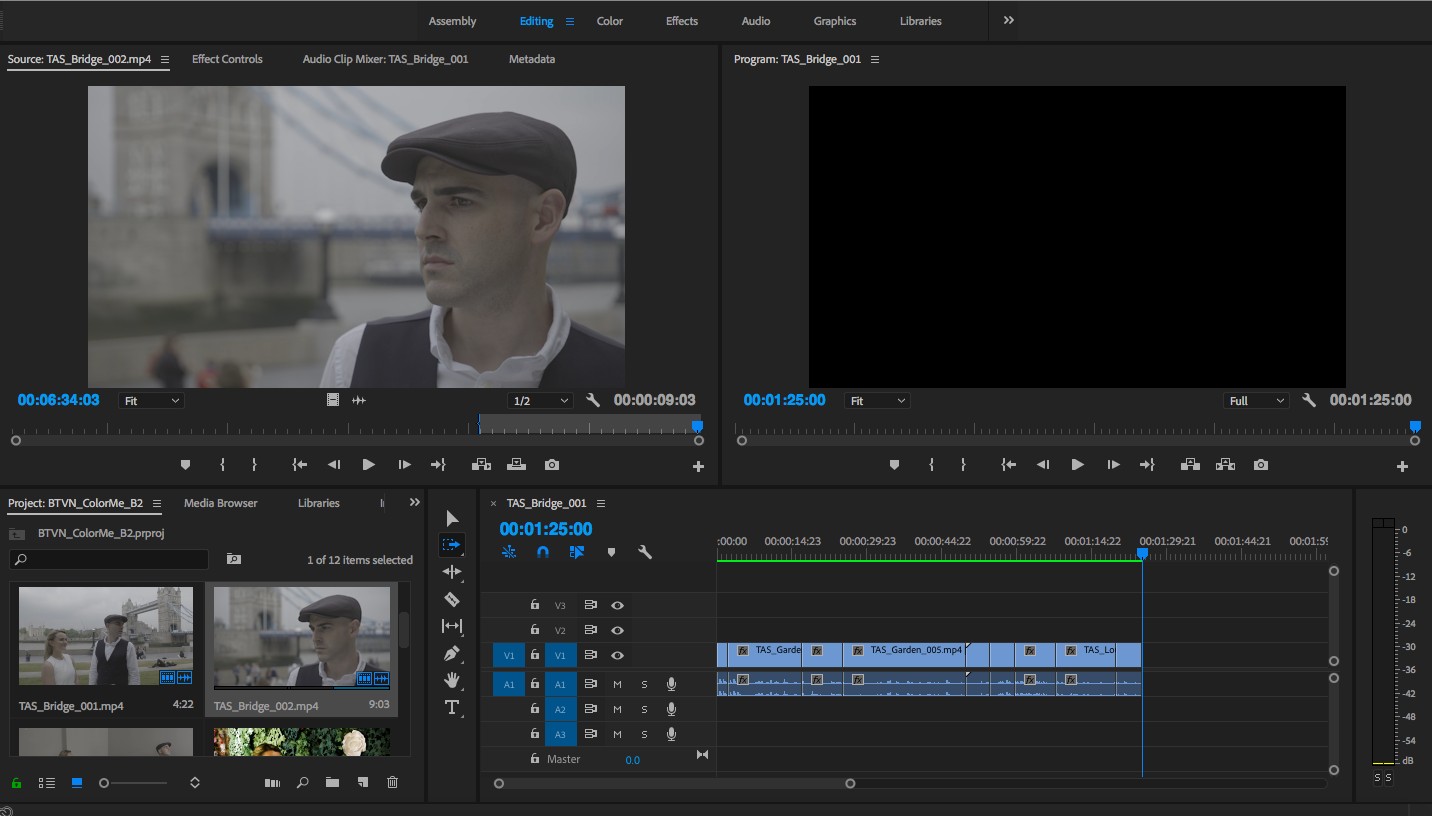Click Export Frame camera in Source monitor
This screenshot has height=816, width=1432.
552,465
